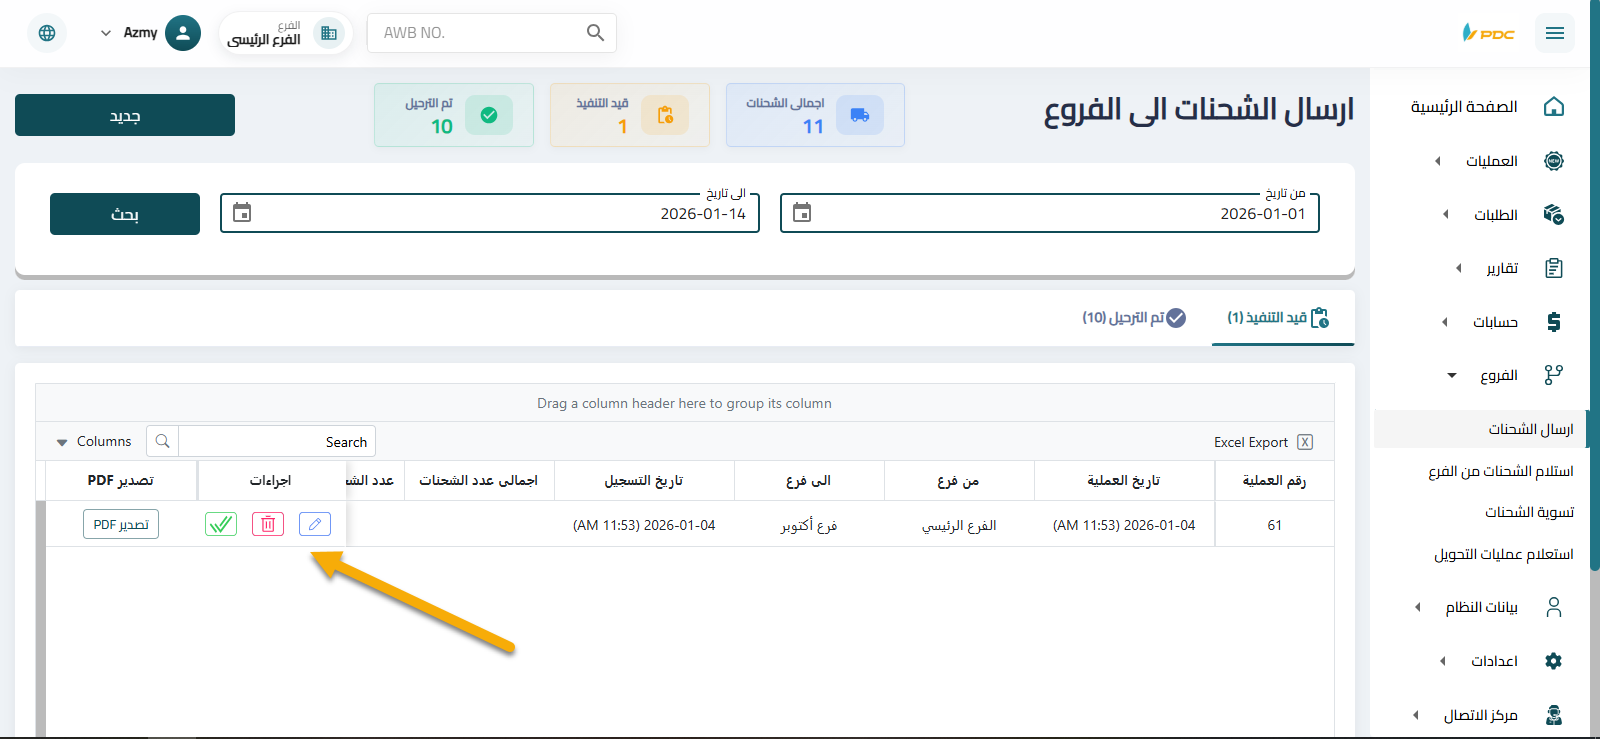This screenshot has width=1600, height=739.
Task: Click the edit pencil icon in row 61
Action: (314, 524)
